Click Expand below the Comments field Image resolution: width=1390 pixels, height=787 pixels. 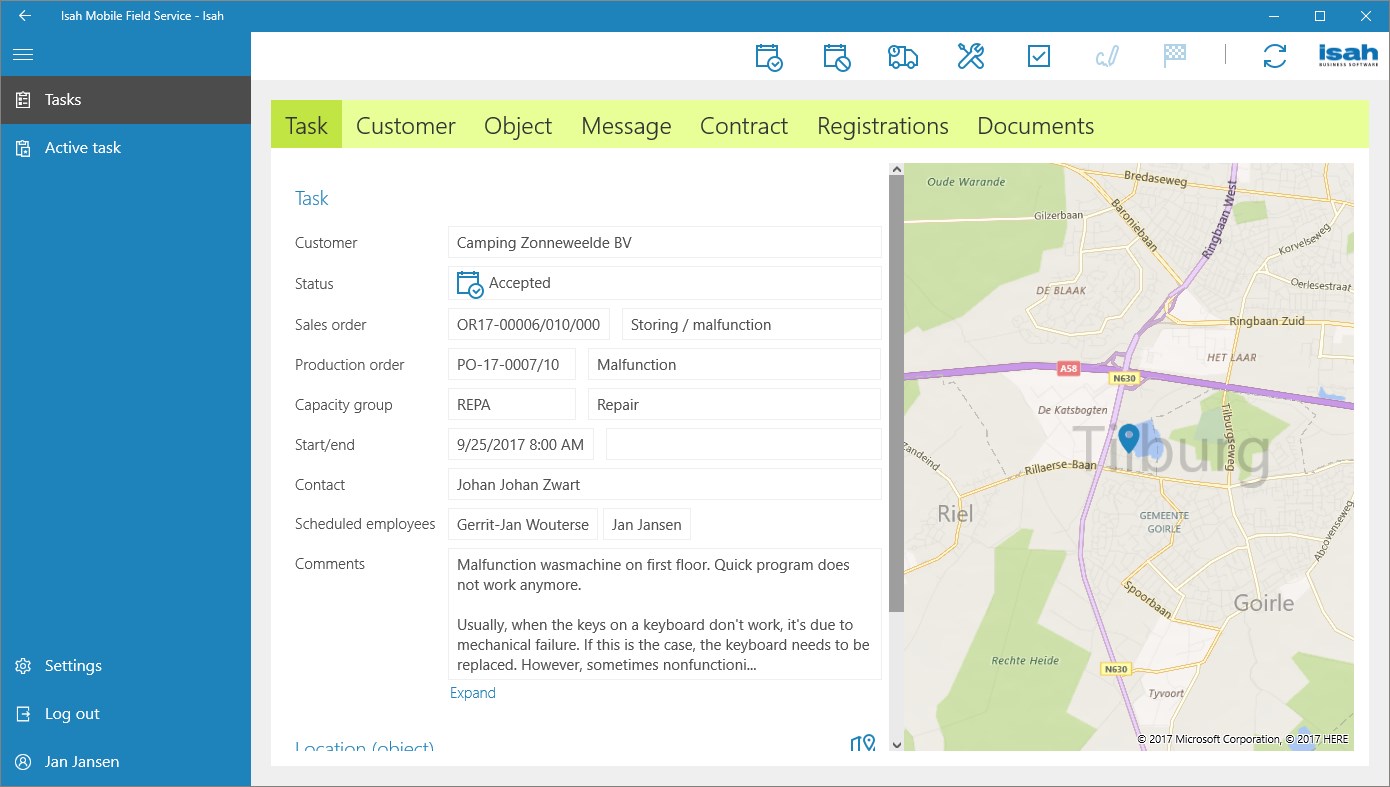click(473, 692)
